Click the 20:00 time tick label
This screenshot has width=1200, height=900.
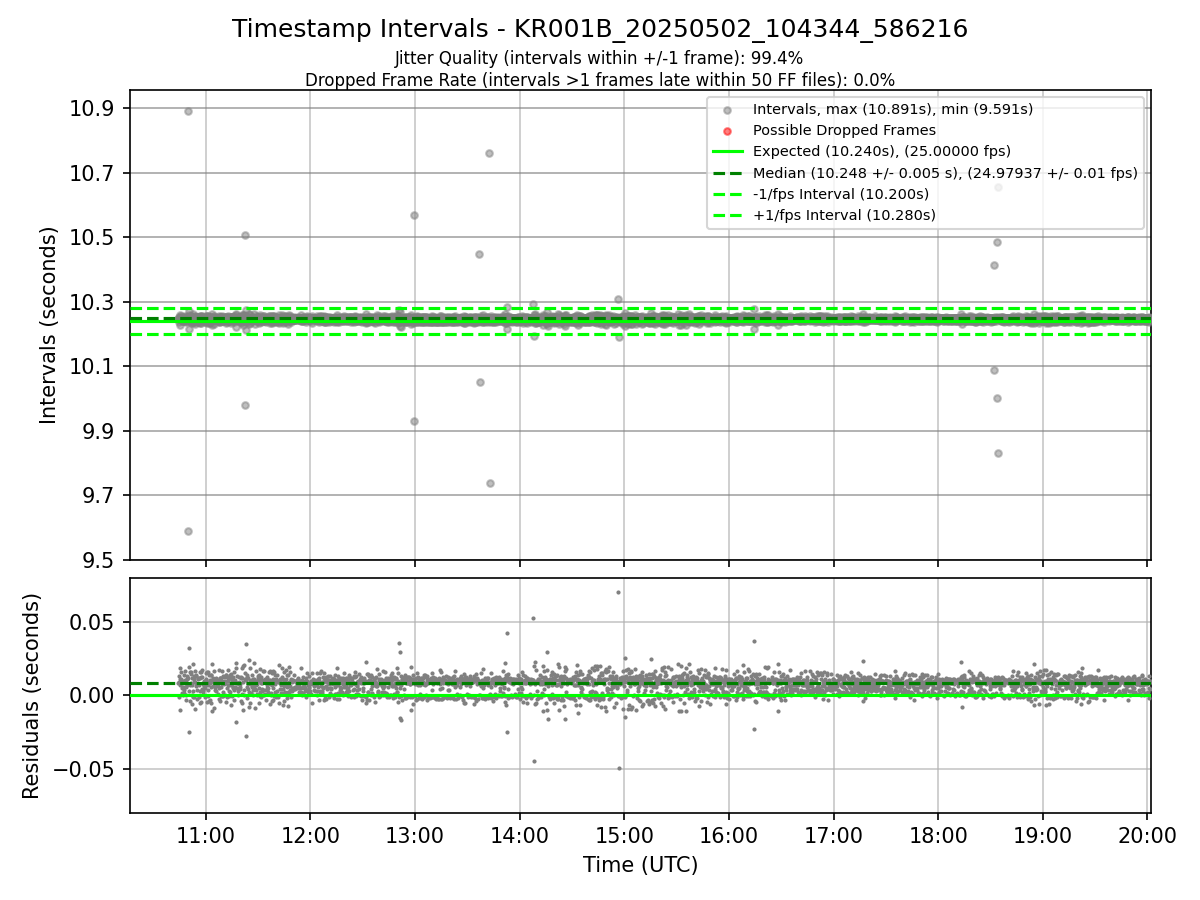pyautogui.click(x=1147, y=836)
